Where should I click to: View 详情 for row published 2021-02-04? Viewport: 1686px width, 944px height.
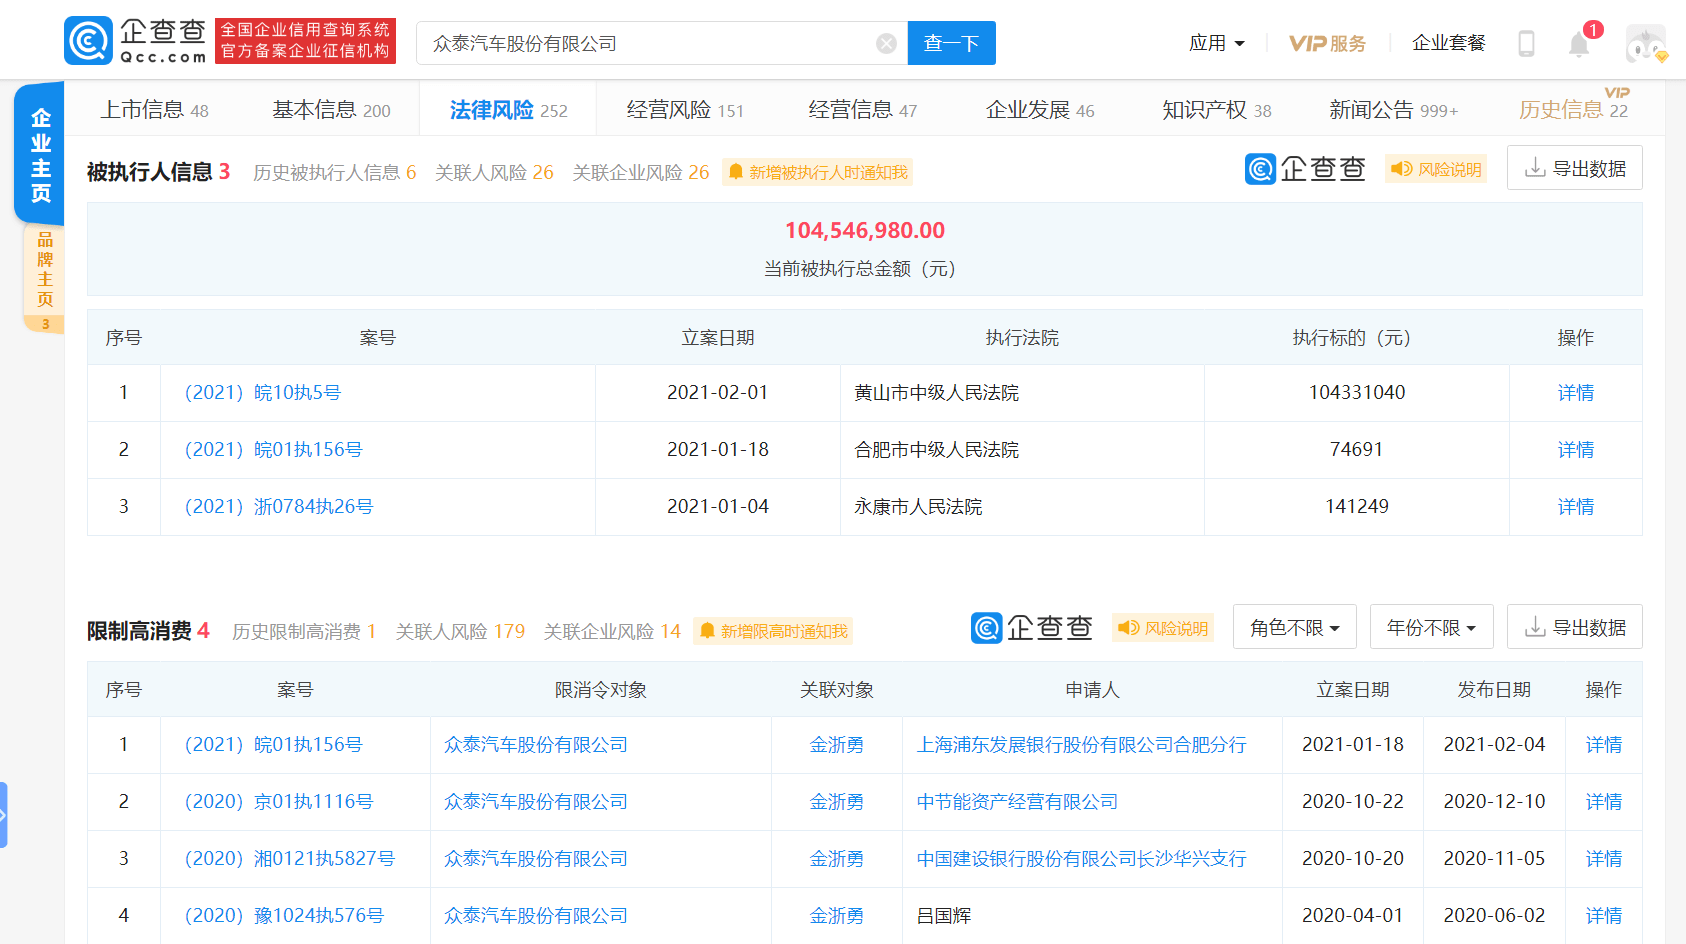point(1604,745)
